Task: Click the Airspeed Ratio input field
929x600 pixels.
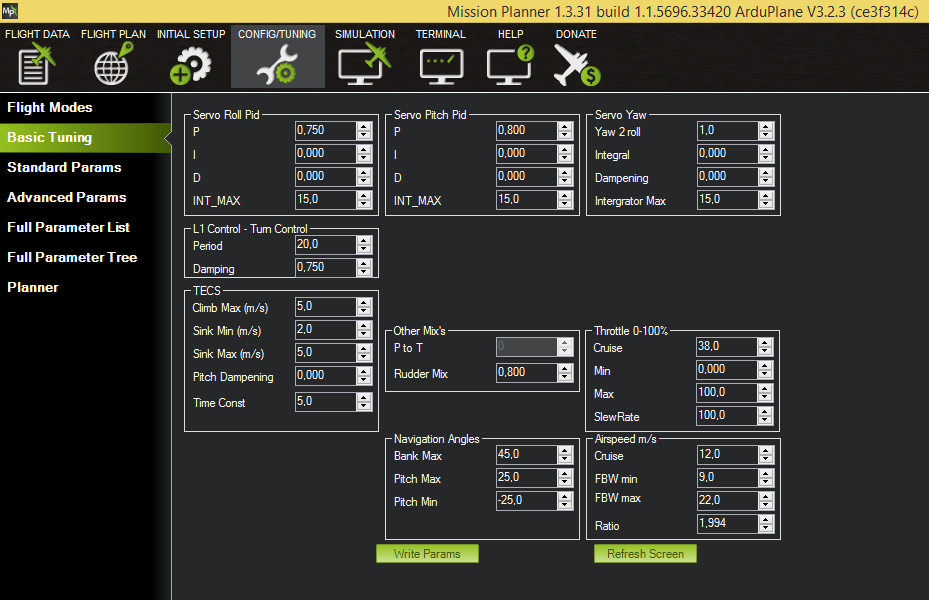Action: click(725, 524)
